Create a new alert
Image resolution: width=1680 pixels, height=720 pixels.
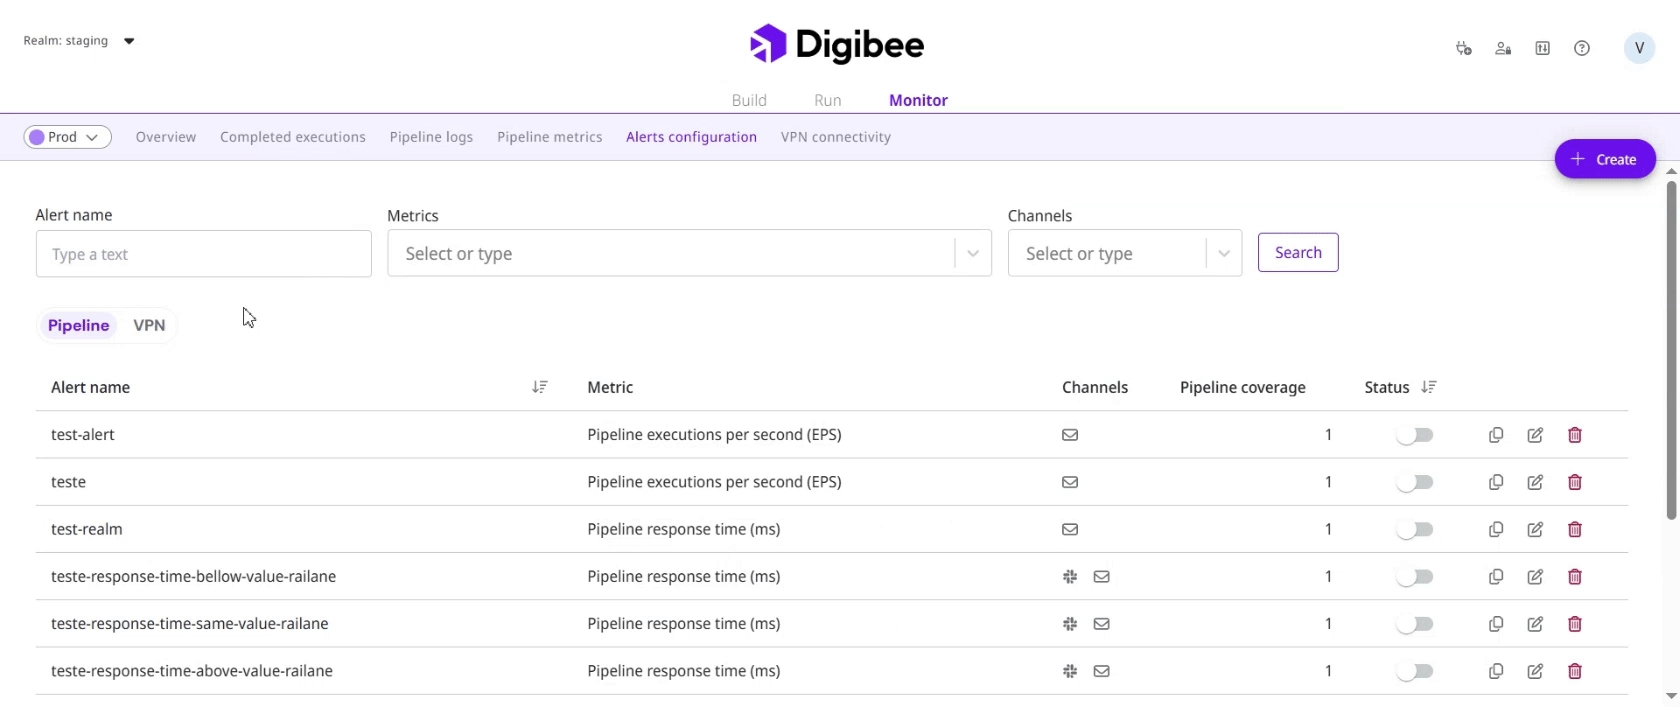[x=1604, y=159]
